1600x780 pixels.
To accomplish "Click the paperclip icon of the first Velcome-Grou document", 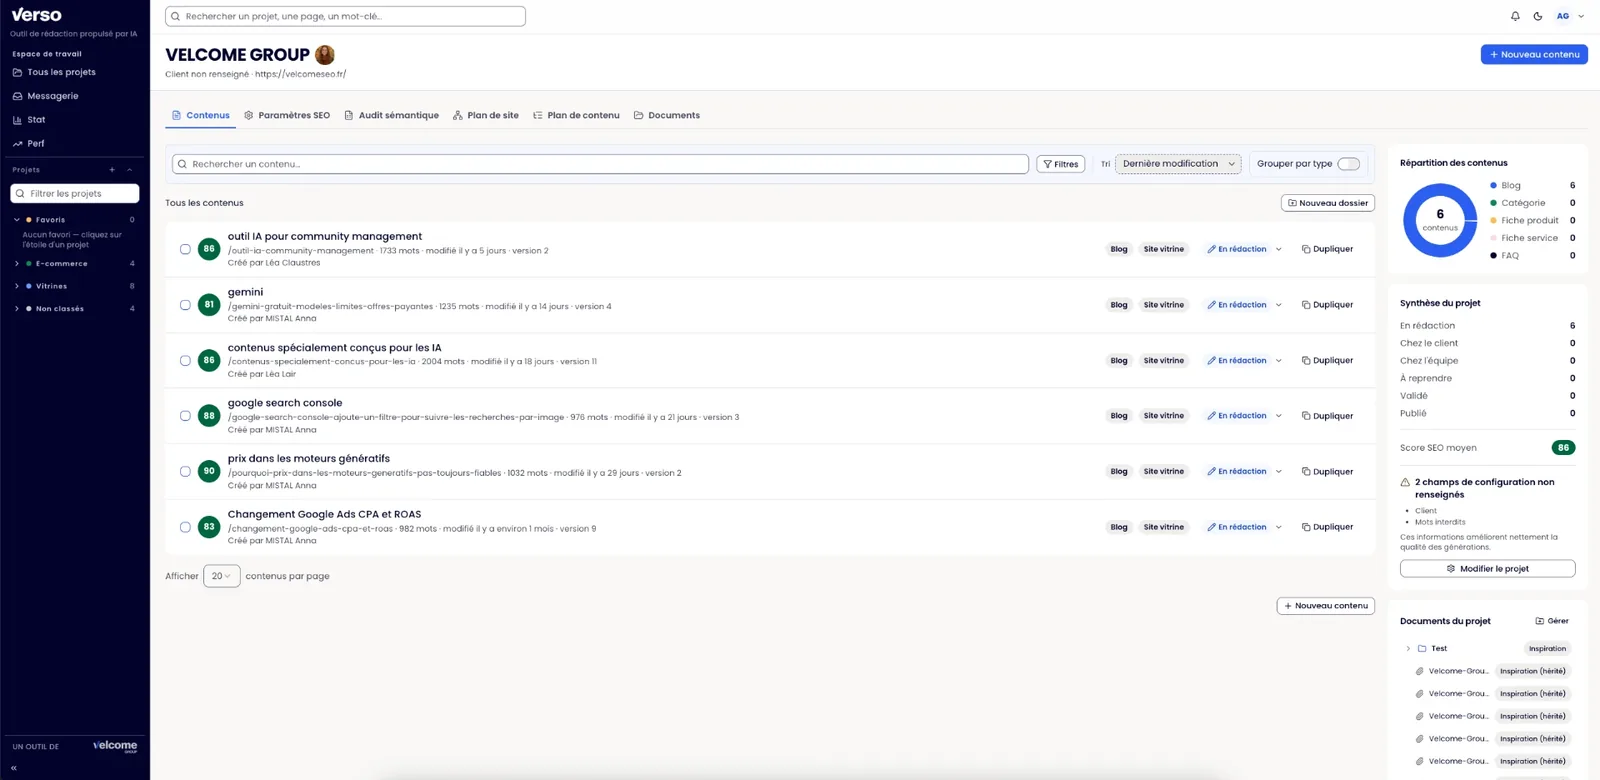I will click(1420, 671).
